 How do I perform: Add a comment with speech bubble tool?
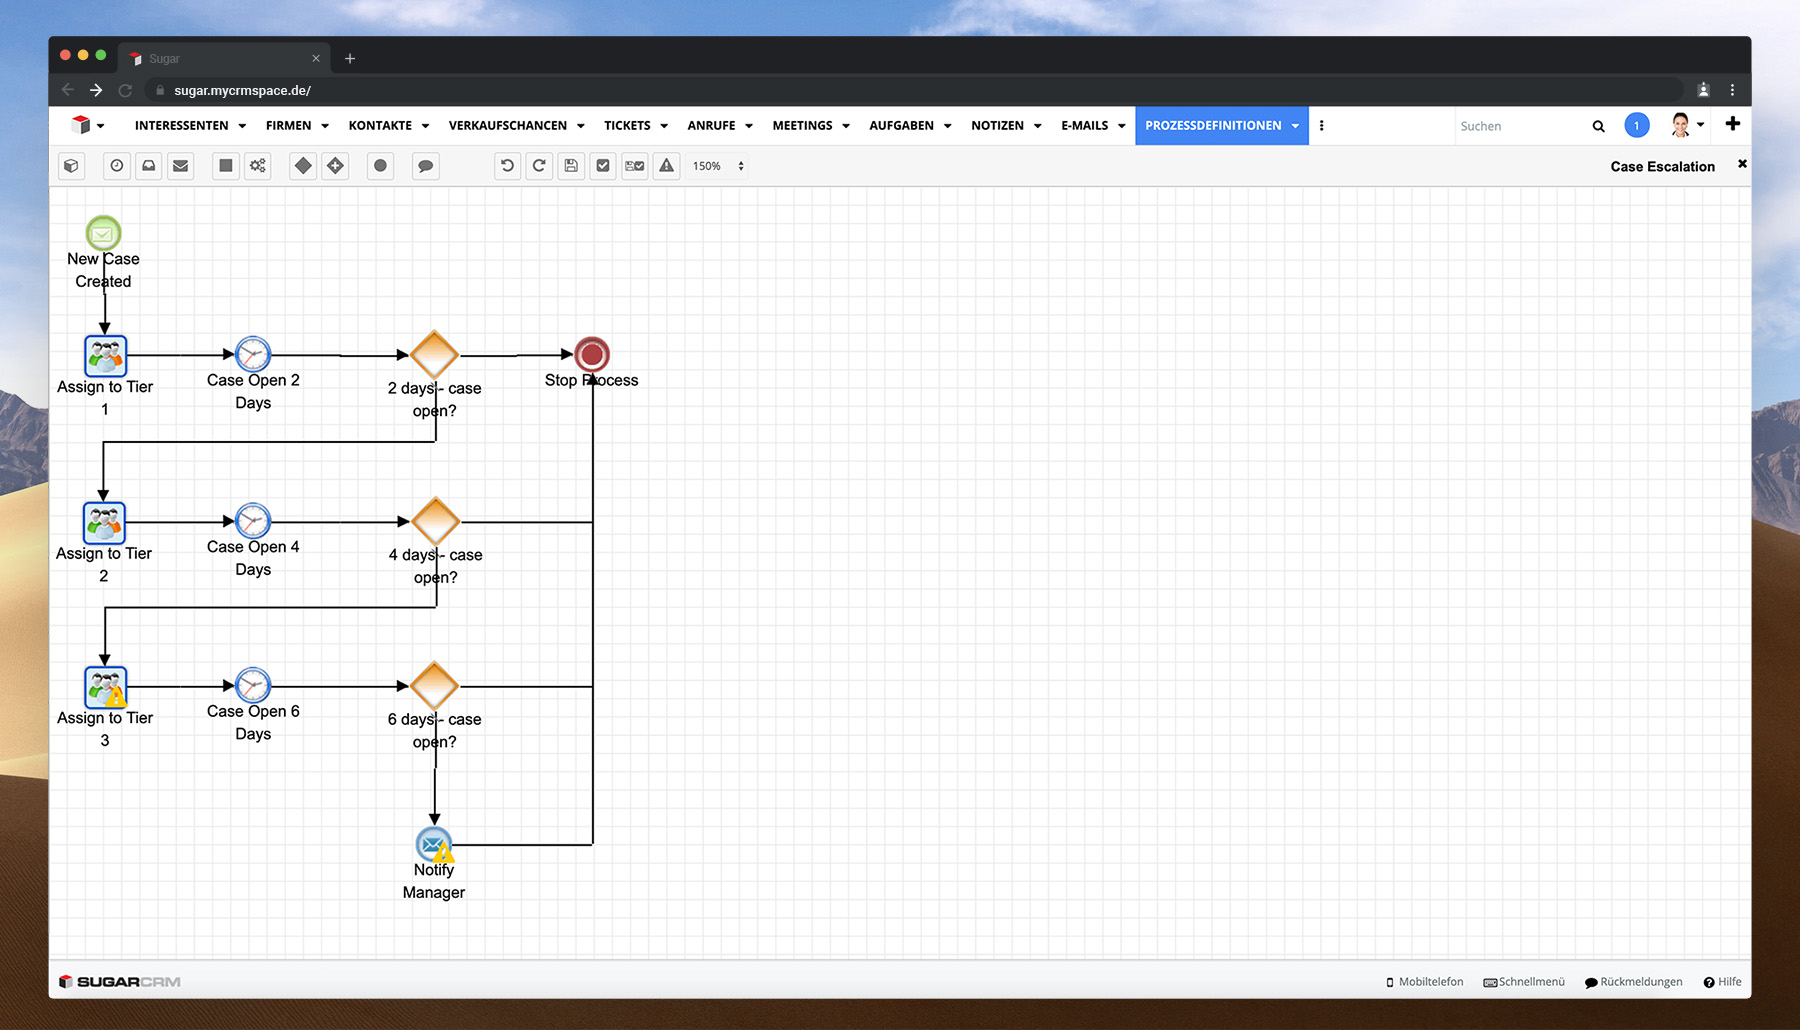[x=425, y=166]
